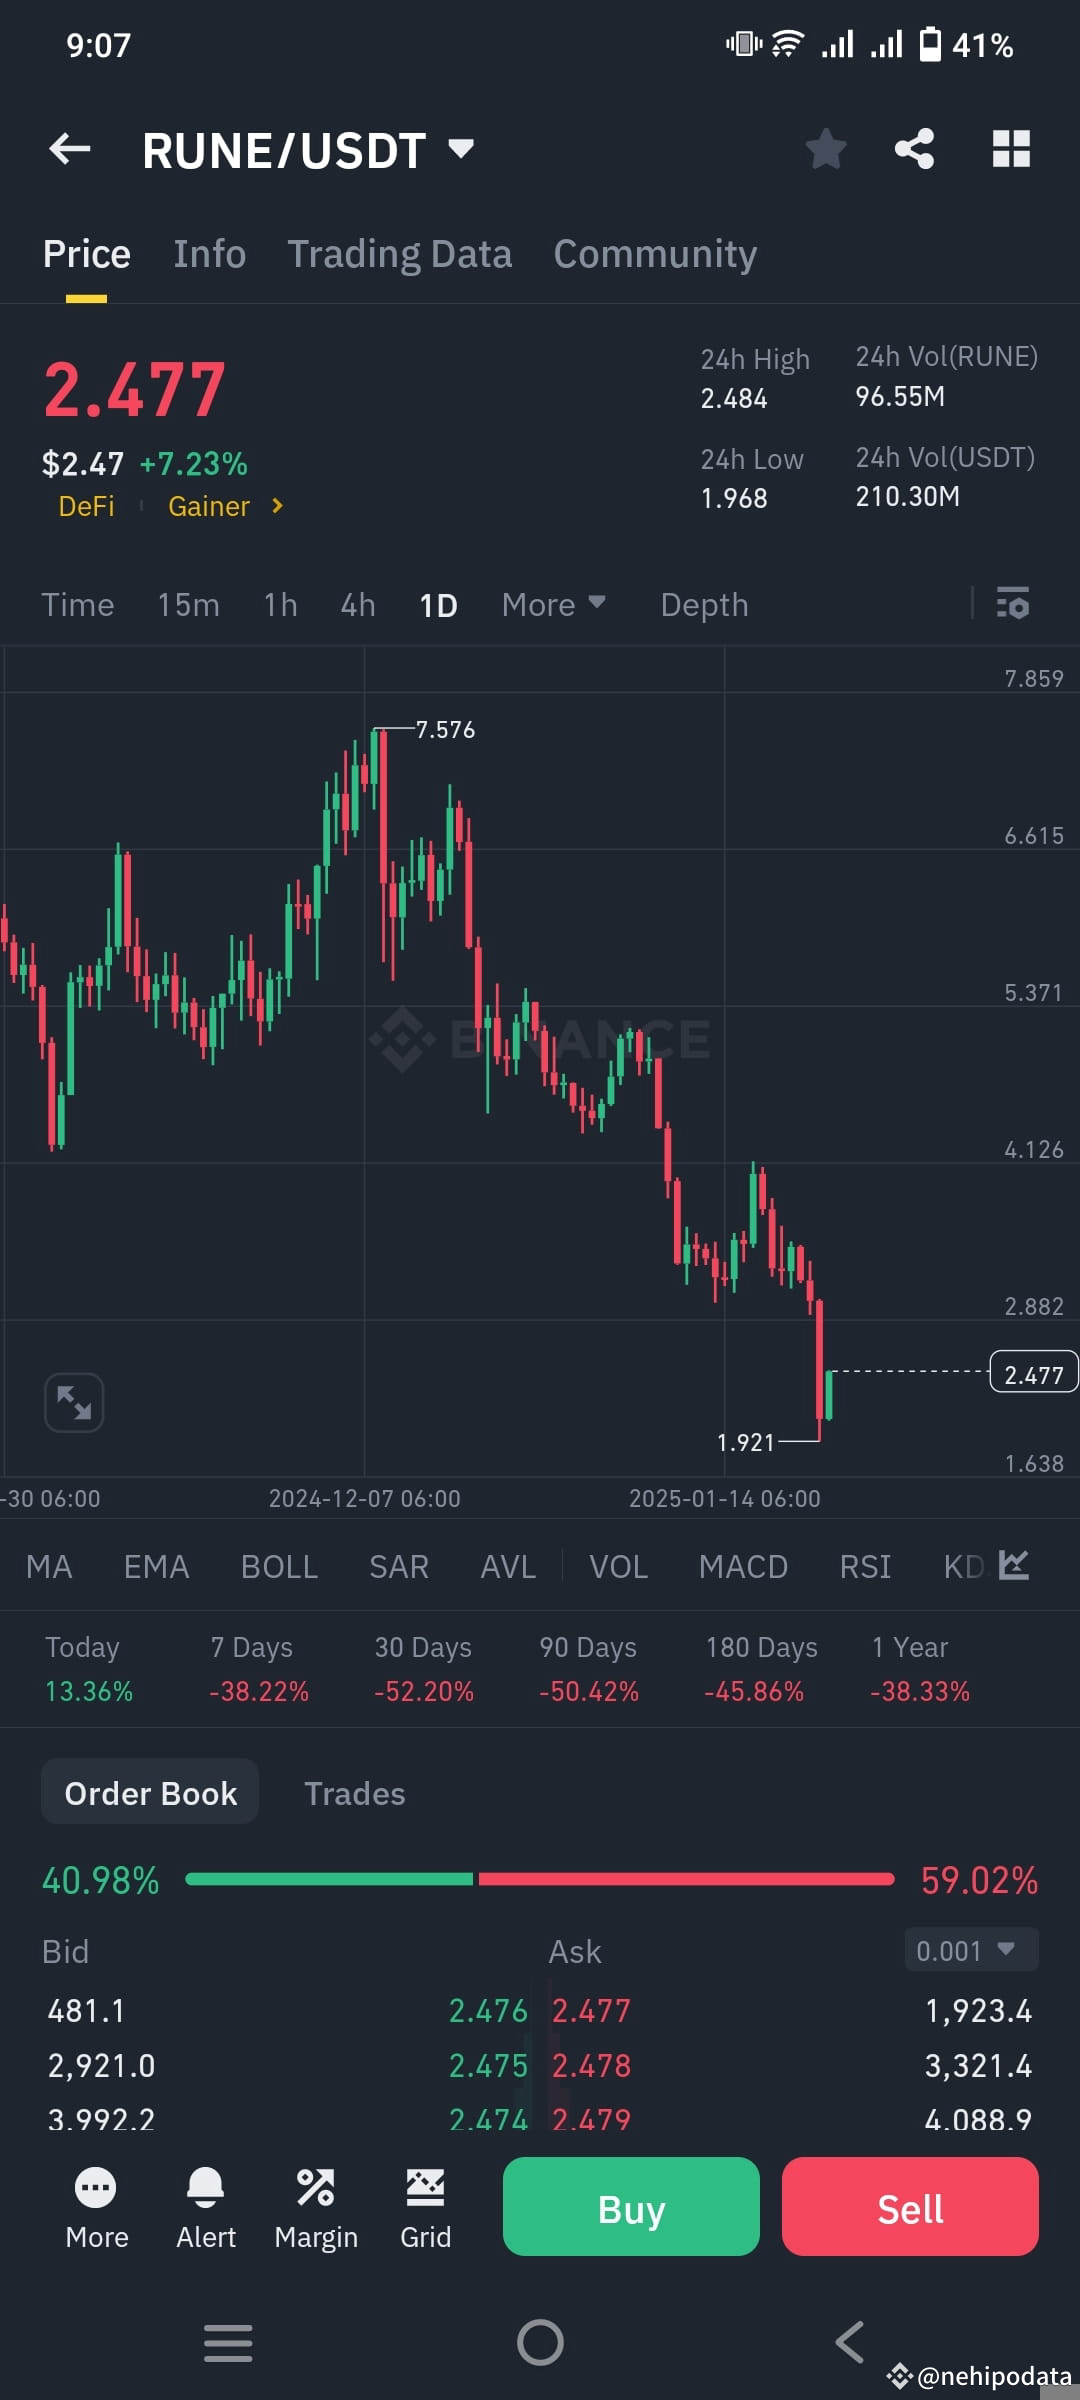Enable the RSI indicator
The width and height of the screenshot is (1080, 2400).
click(x=864, y=1567)
